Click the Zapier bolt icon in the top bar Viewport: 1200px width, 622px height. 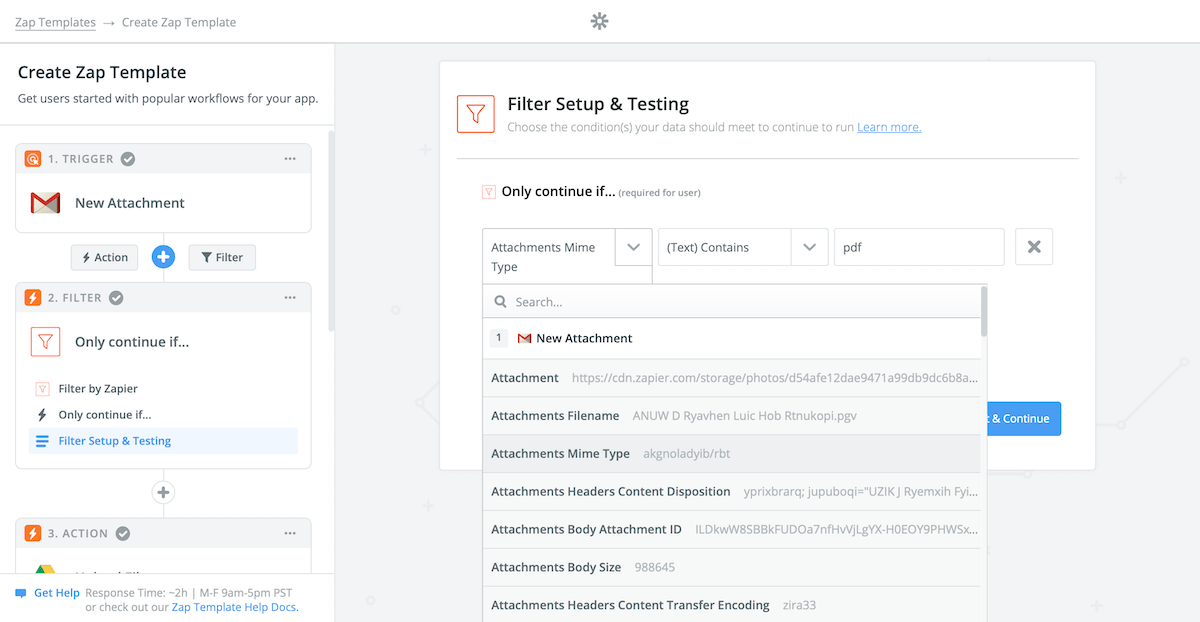599,20
